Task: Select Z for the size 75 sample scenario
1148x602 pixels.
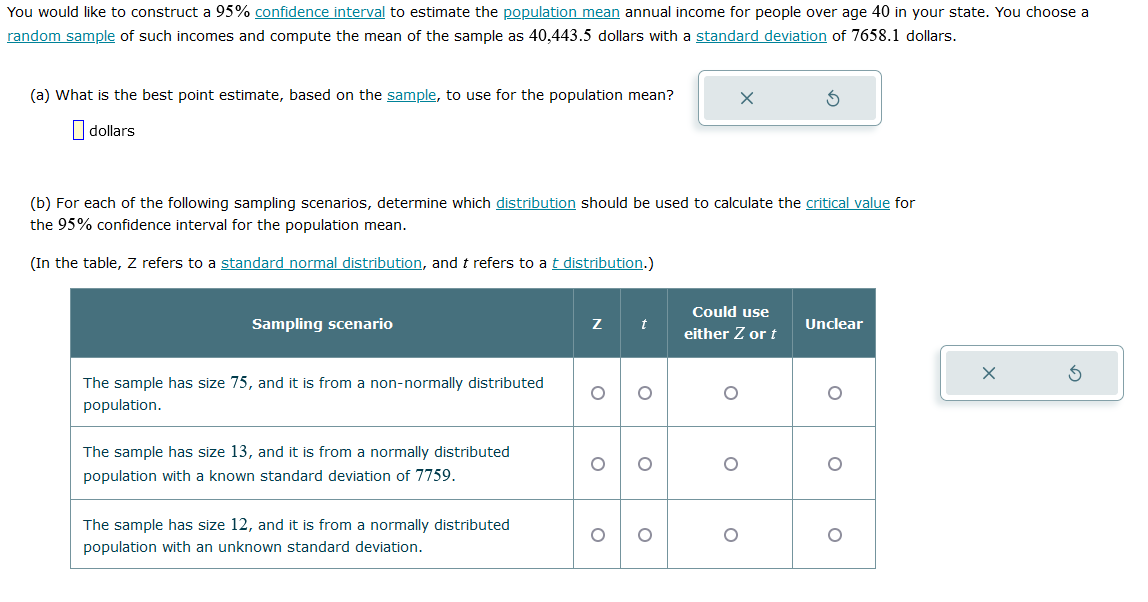Action: (597, 393)
